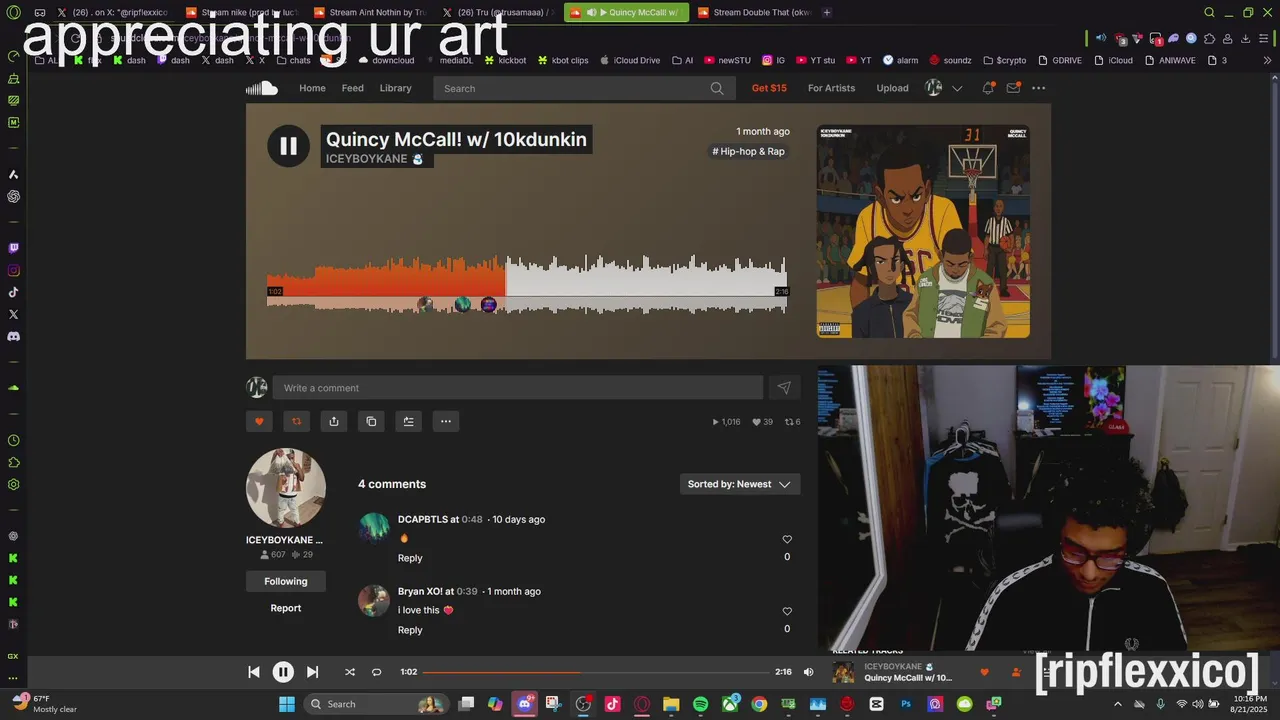Click the Write a comment field
The image size is (1280, 720).
pyautogui.click(x=518, y=388)
